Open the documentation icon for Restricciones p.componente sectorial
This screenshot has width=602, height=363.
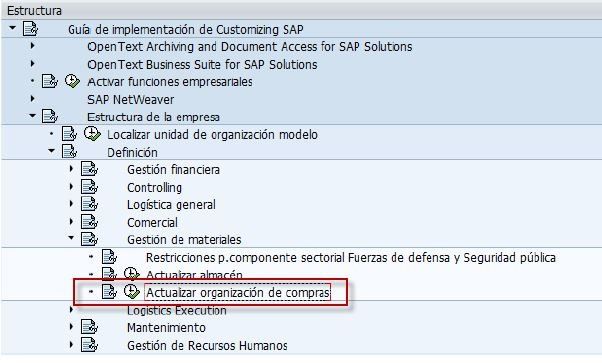click(x=109, y=257)
